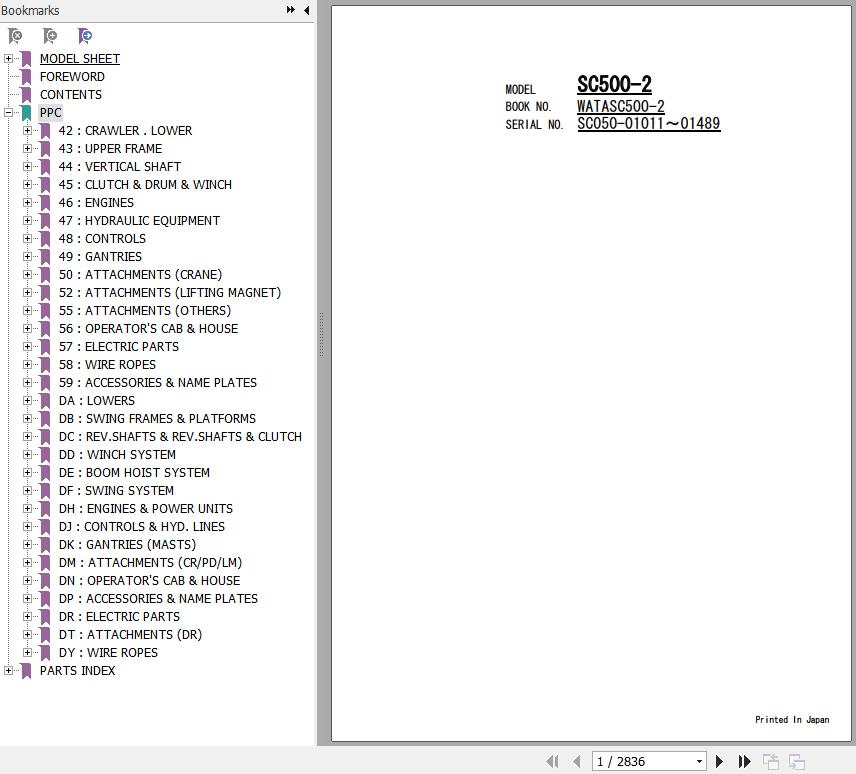Open bookmark 58 : WIRE ROPES

(107, 365)
